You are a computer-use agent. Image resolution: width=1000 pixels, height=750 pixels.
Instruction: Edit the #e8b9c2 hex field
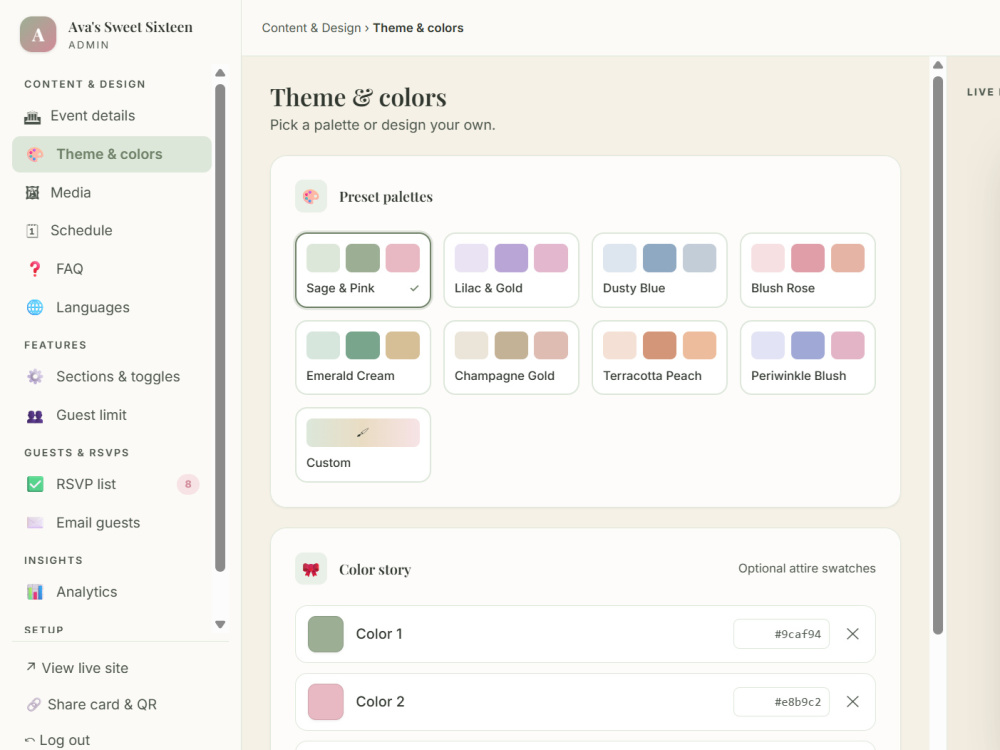[x=781, y=702]
